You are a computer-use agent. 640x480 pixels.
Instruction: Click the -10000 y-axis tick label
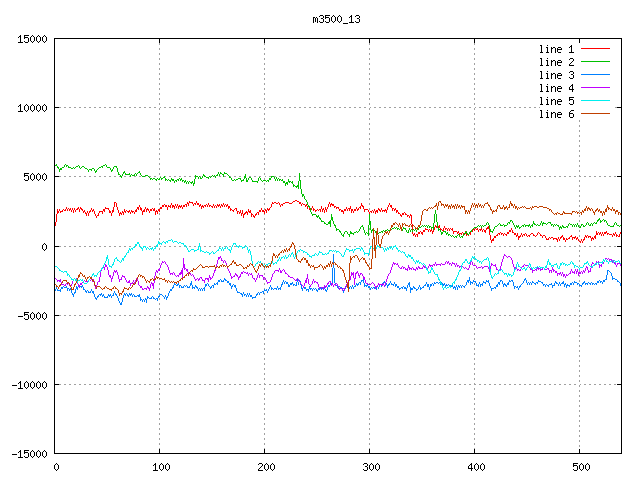29,384
